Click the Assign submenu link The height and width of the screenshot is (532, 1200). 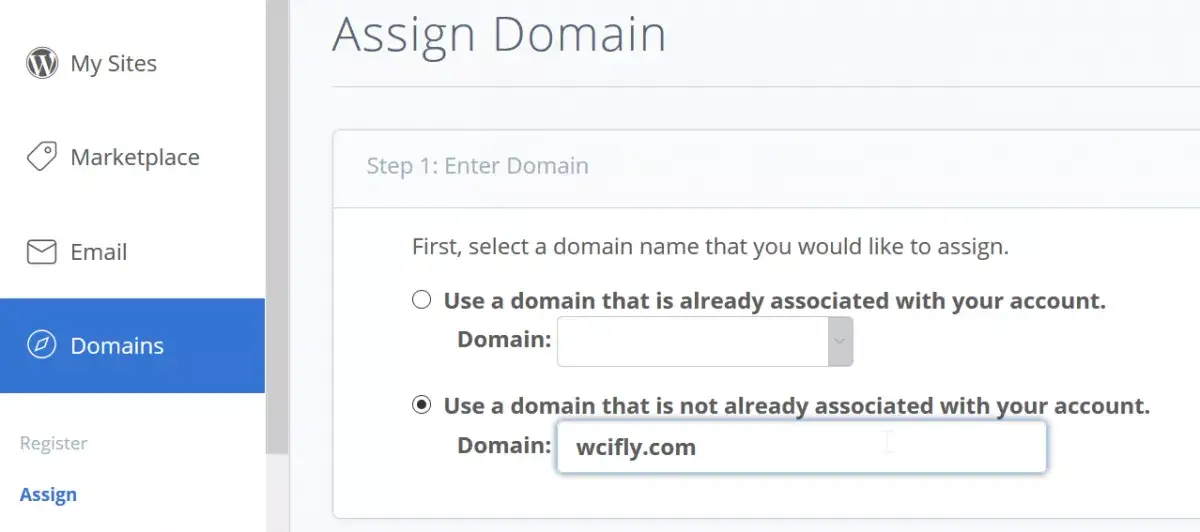[48, 494]
